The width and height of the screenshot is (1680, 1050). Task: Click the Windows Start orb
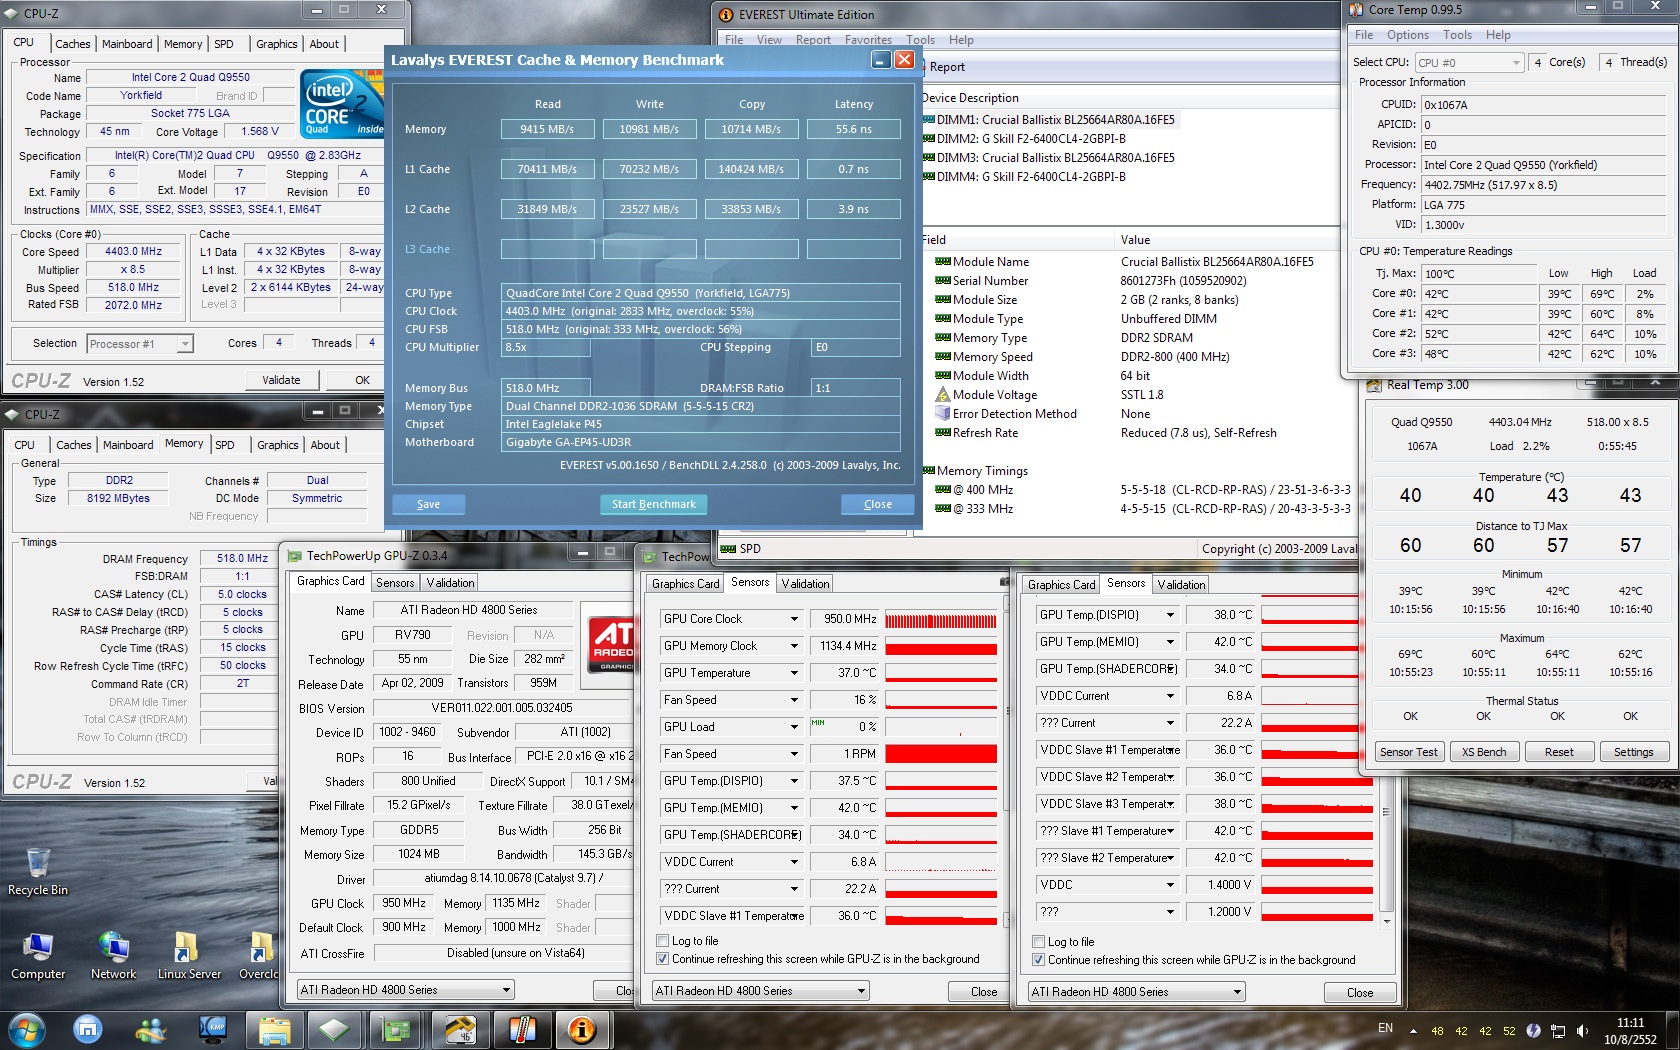[x=25, y=1029]
